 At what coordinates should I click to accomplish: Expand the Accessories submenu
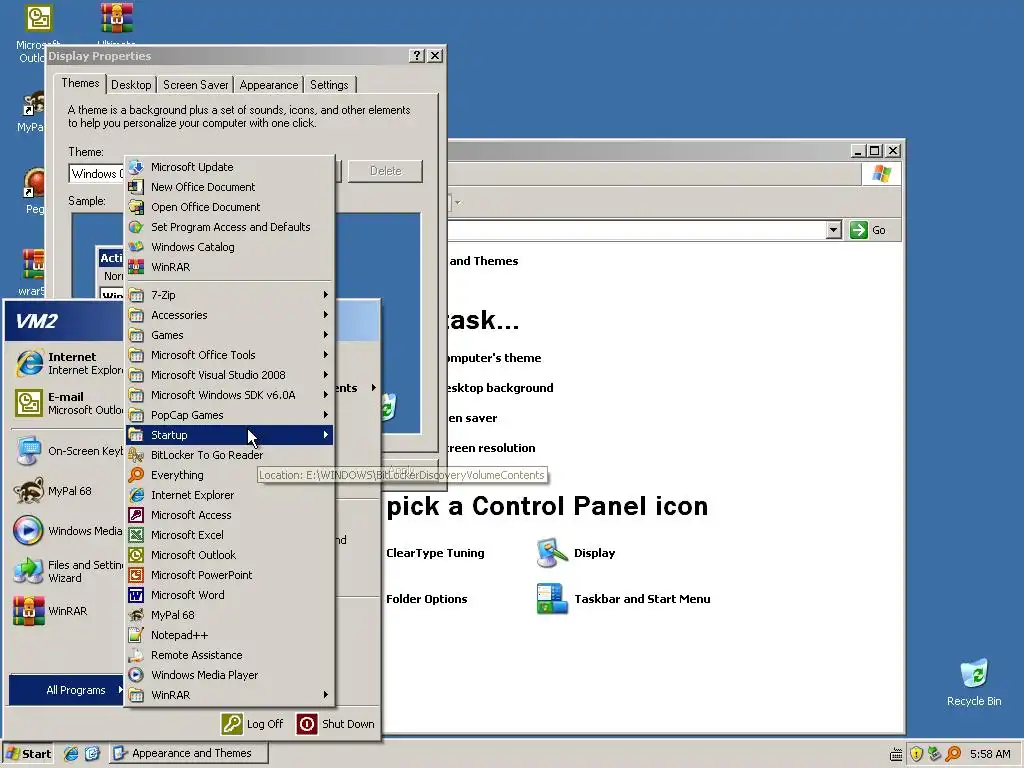pos(229,315)
